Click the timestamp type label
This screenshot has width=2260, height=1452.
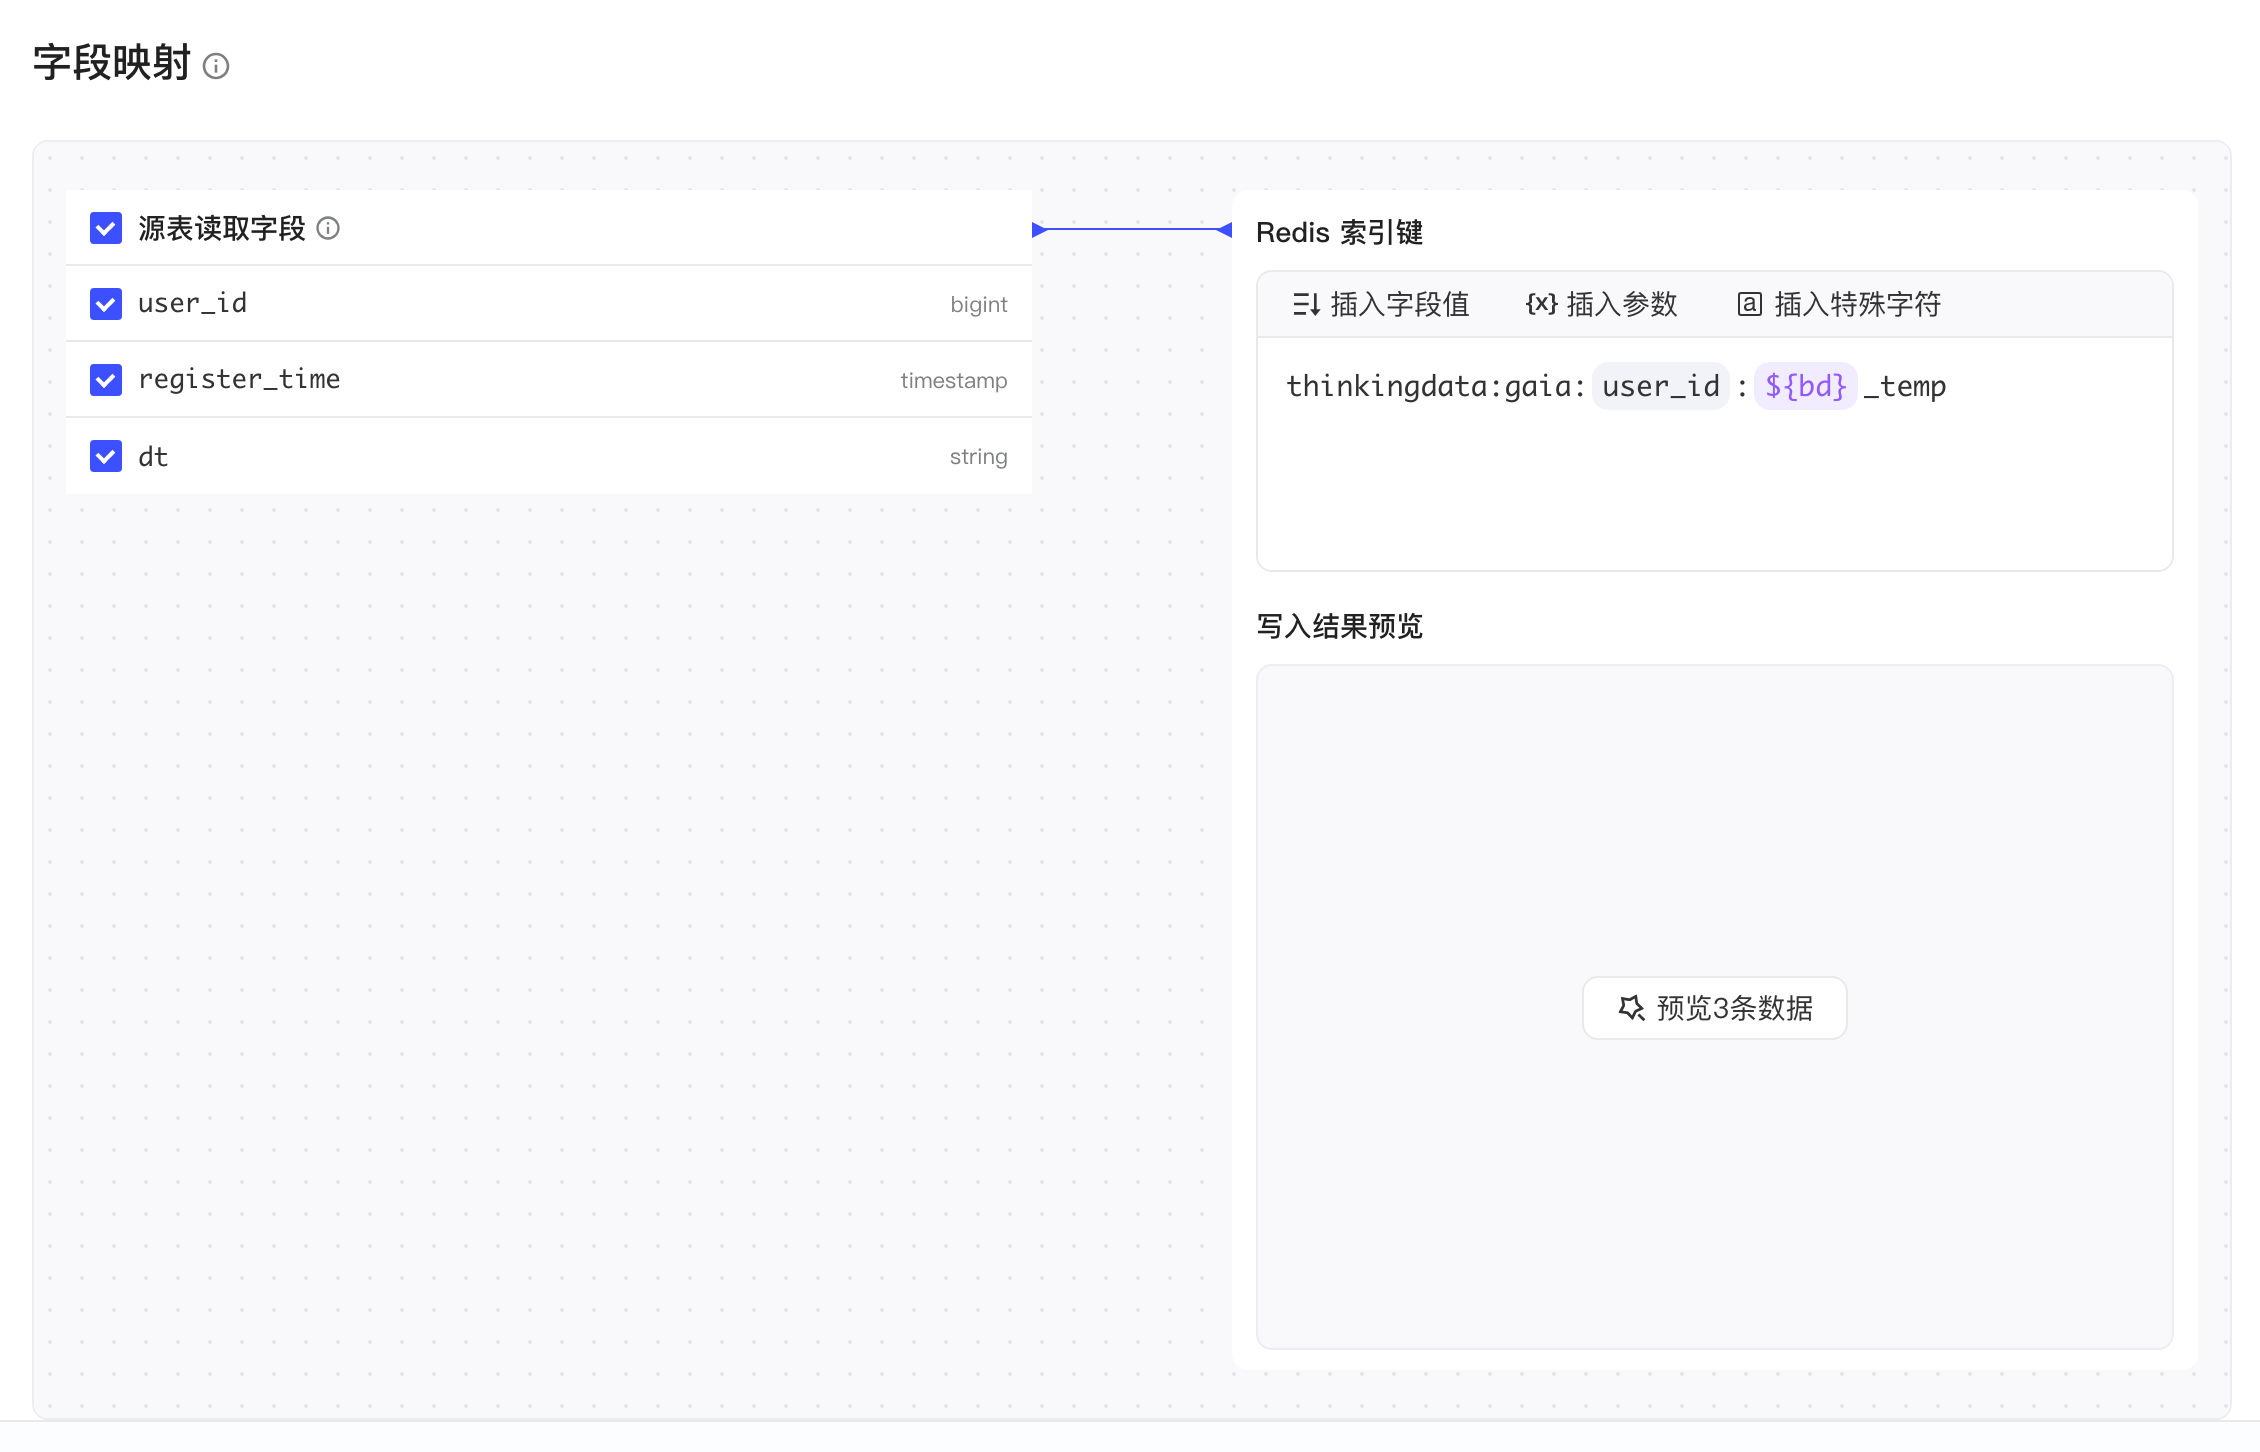(953, 381)
